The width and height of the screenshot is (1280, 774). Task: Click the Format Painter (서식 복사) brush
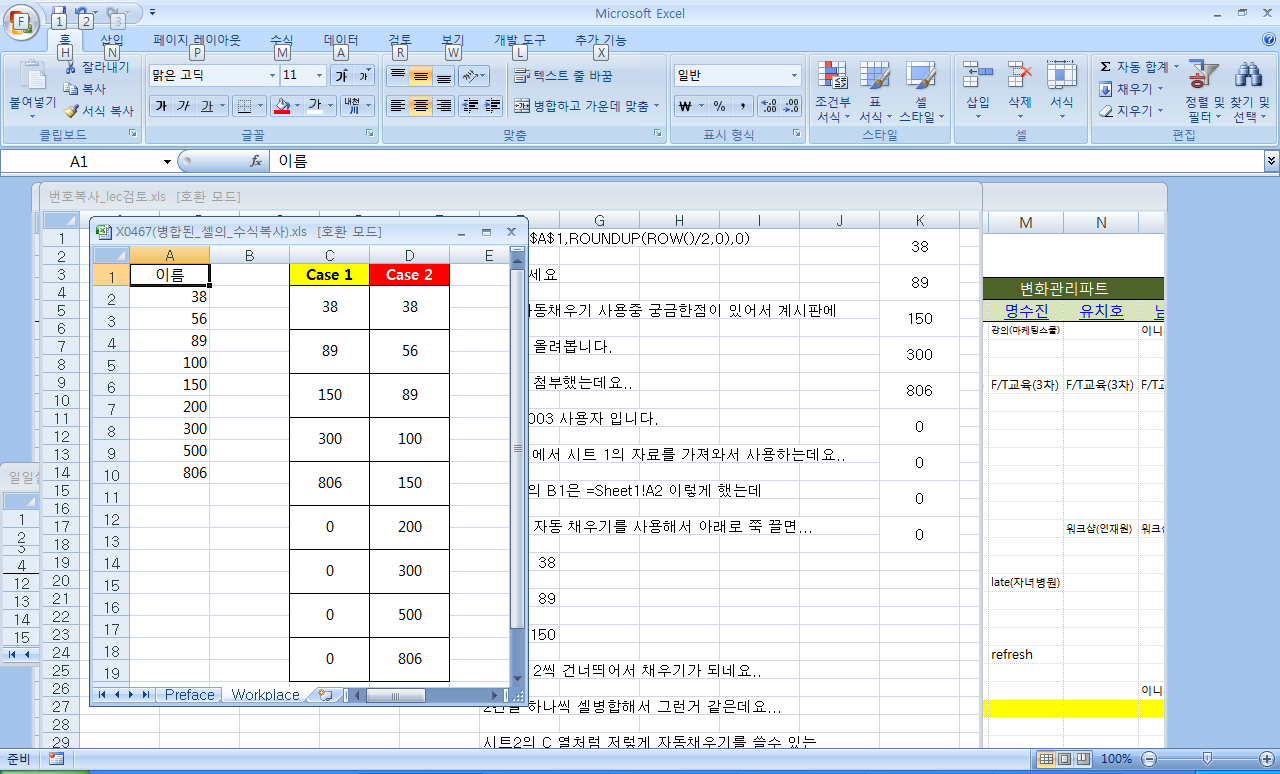coord(99,111)
